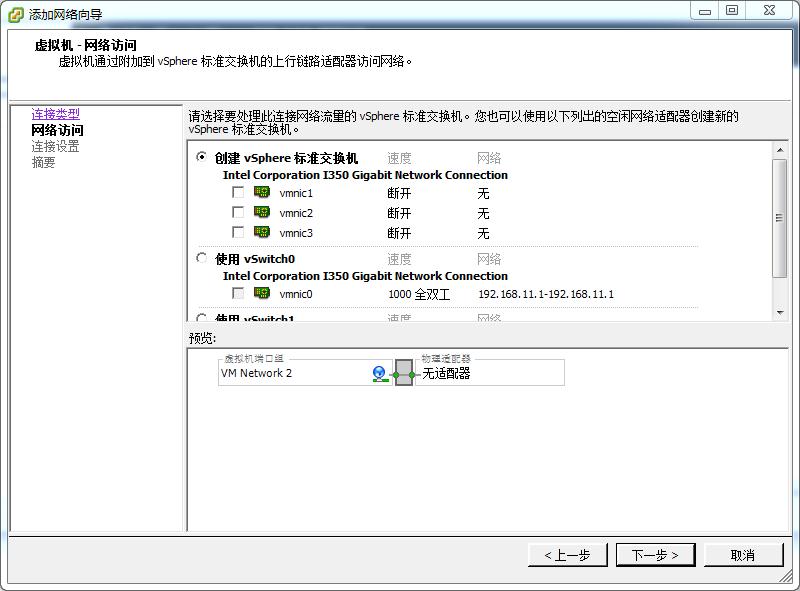Click the vmnic1 adapter name
The height and width of the screenshot is (591, 800).
(296, 193)
